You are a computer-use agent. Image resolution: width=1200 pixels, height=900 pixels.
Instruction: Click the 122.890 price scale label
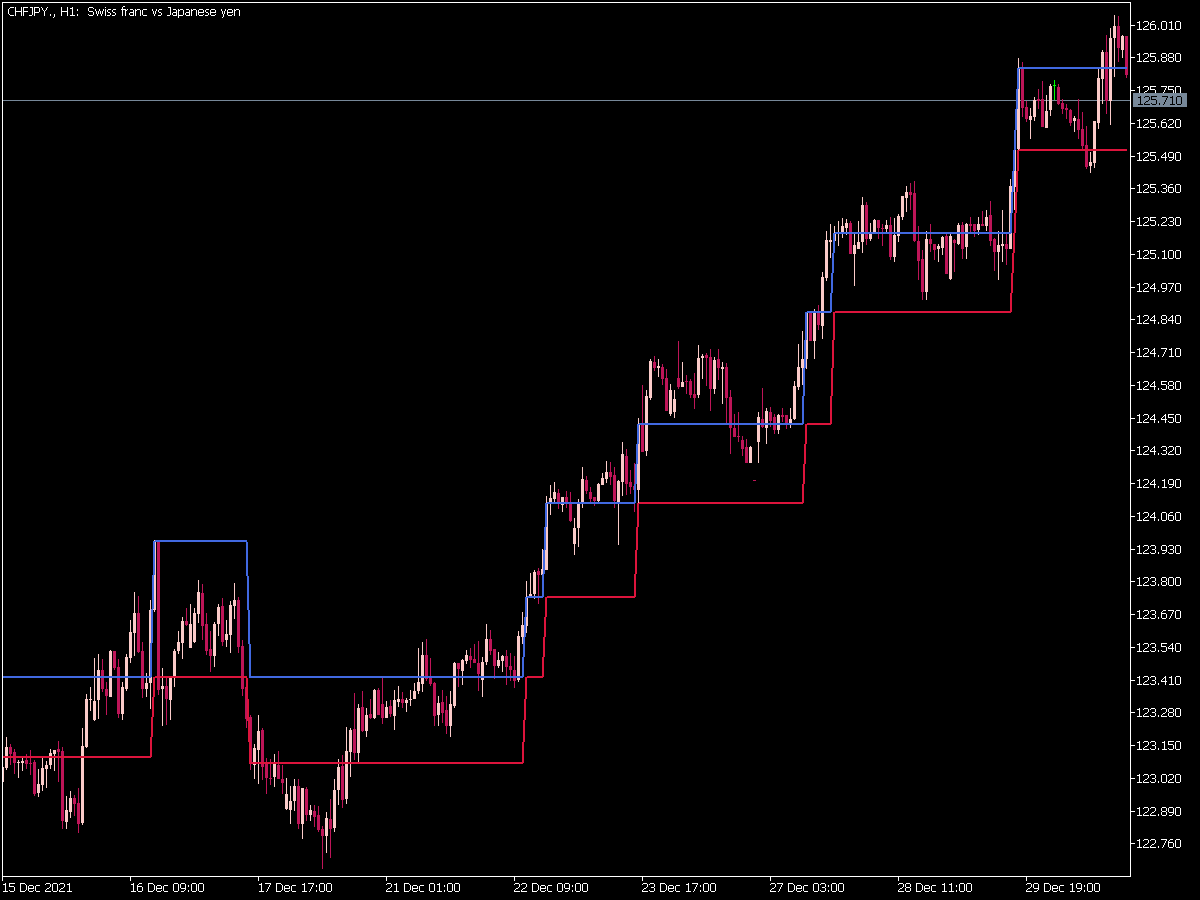(1160, 811)
